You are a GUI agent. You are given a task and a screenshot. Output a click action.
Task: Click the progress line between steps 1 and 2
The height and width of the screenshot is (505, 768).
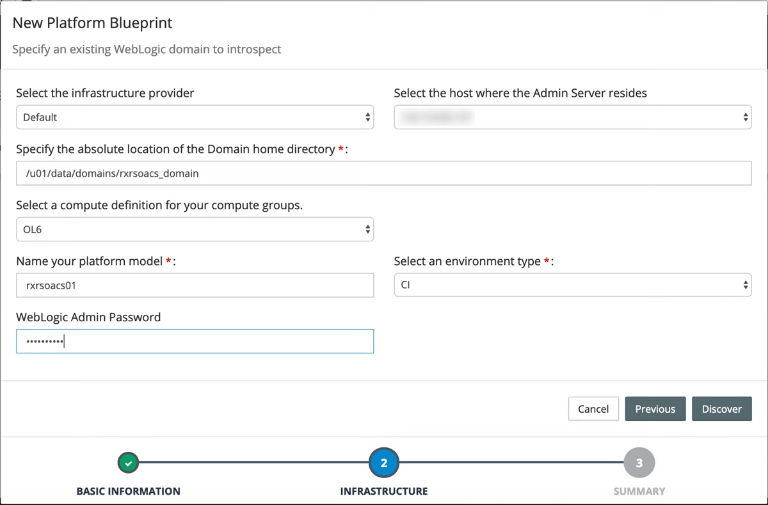[x=256, y=462]
